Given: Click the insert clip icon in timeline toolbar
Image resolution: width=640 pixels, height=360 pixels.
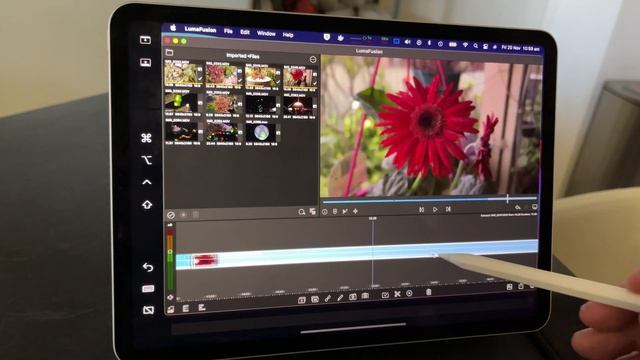Looking at the screenshot, I should tap(302, 300).
